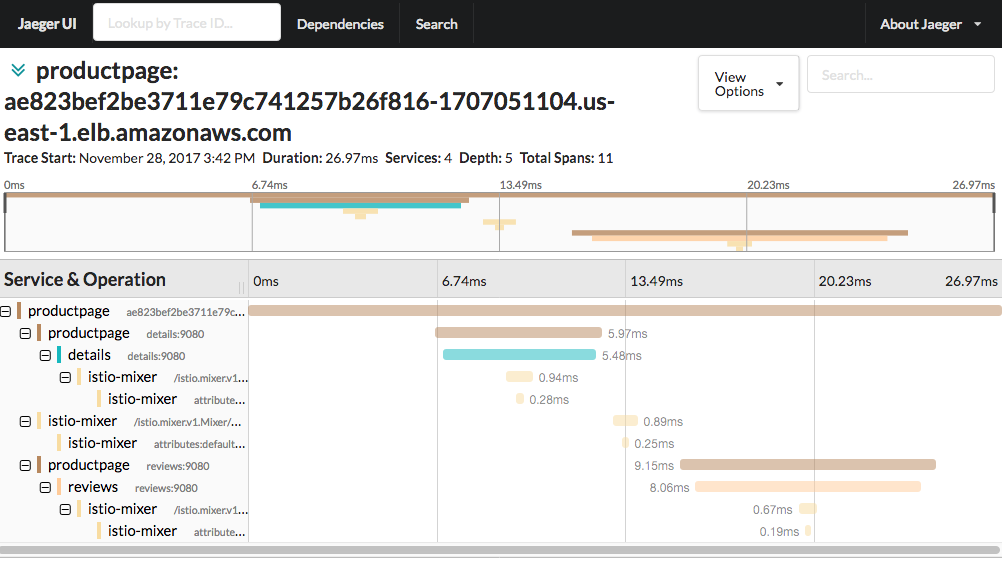Click the trace Search input box
This screenshot has width=1002, height=573.
[900, 75]
